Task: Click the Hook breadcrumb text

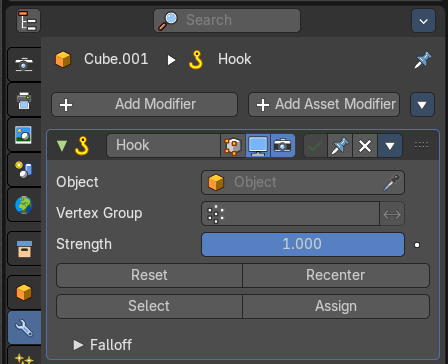Action: click(x=235, y=59)
